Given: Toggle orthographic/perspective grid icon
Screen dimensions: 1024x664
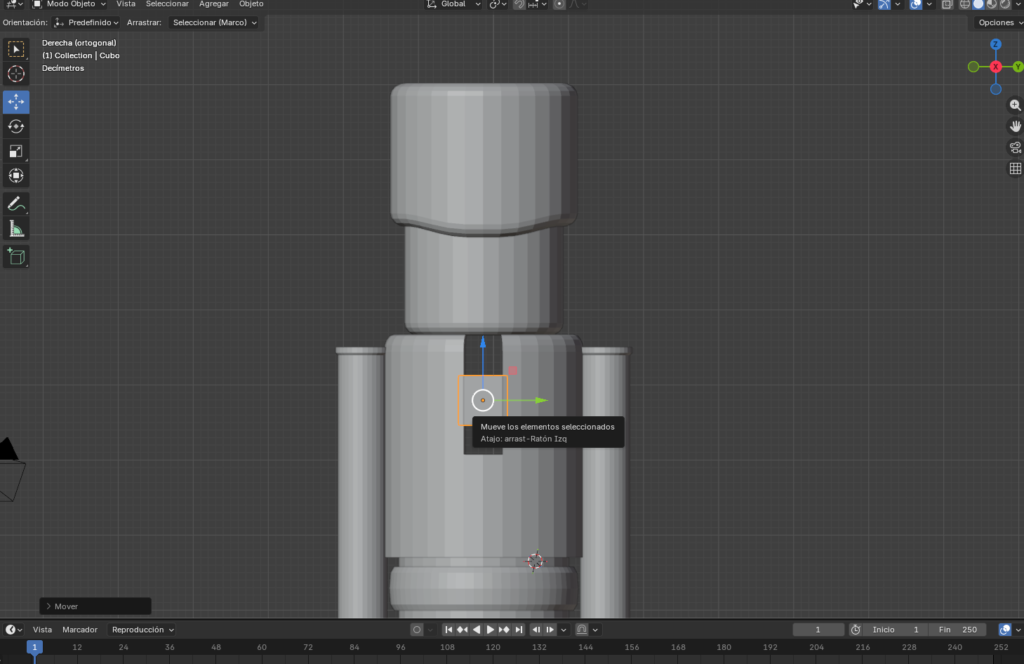Looking at the screenshot, I should (x=1015, y=169).
